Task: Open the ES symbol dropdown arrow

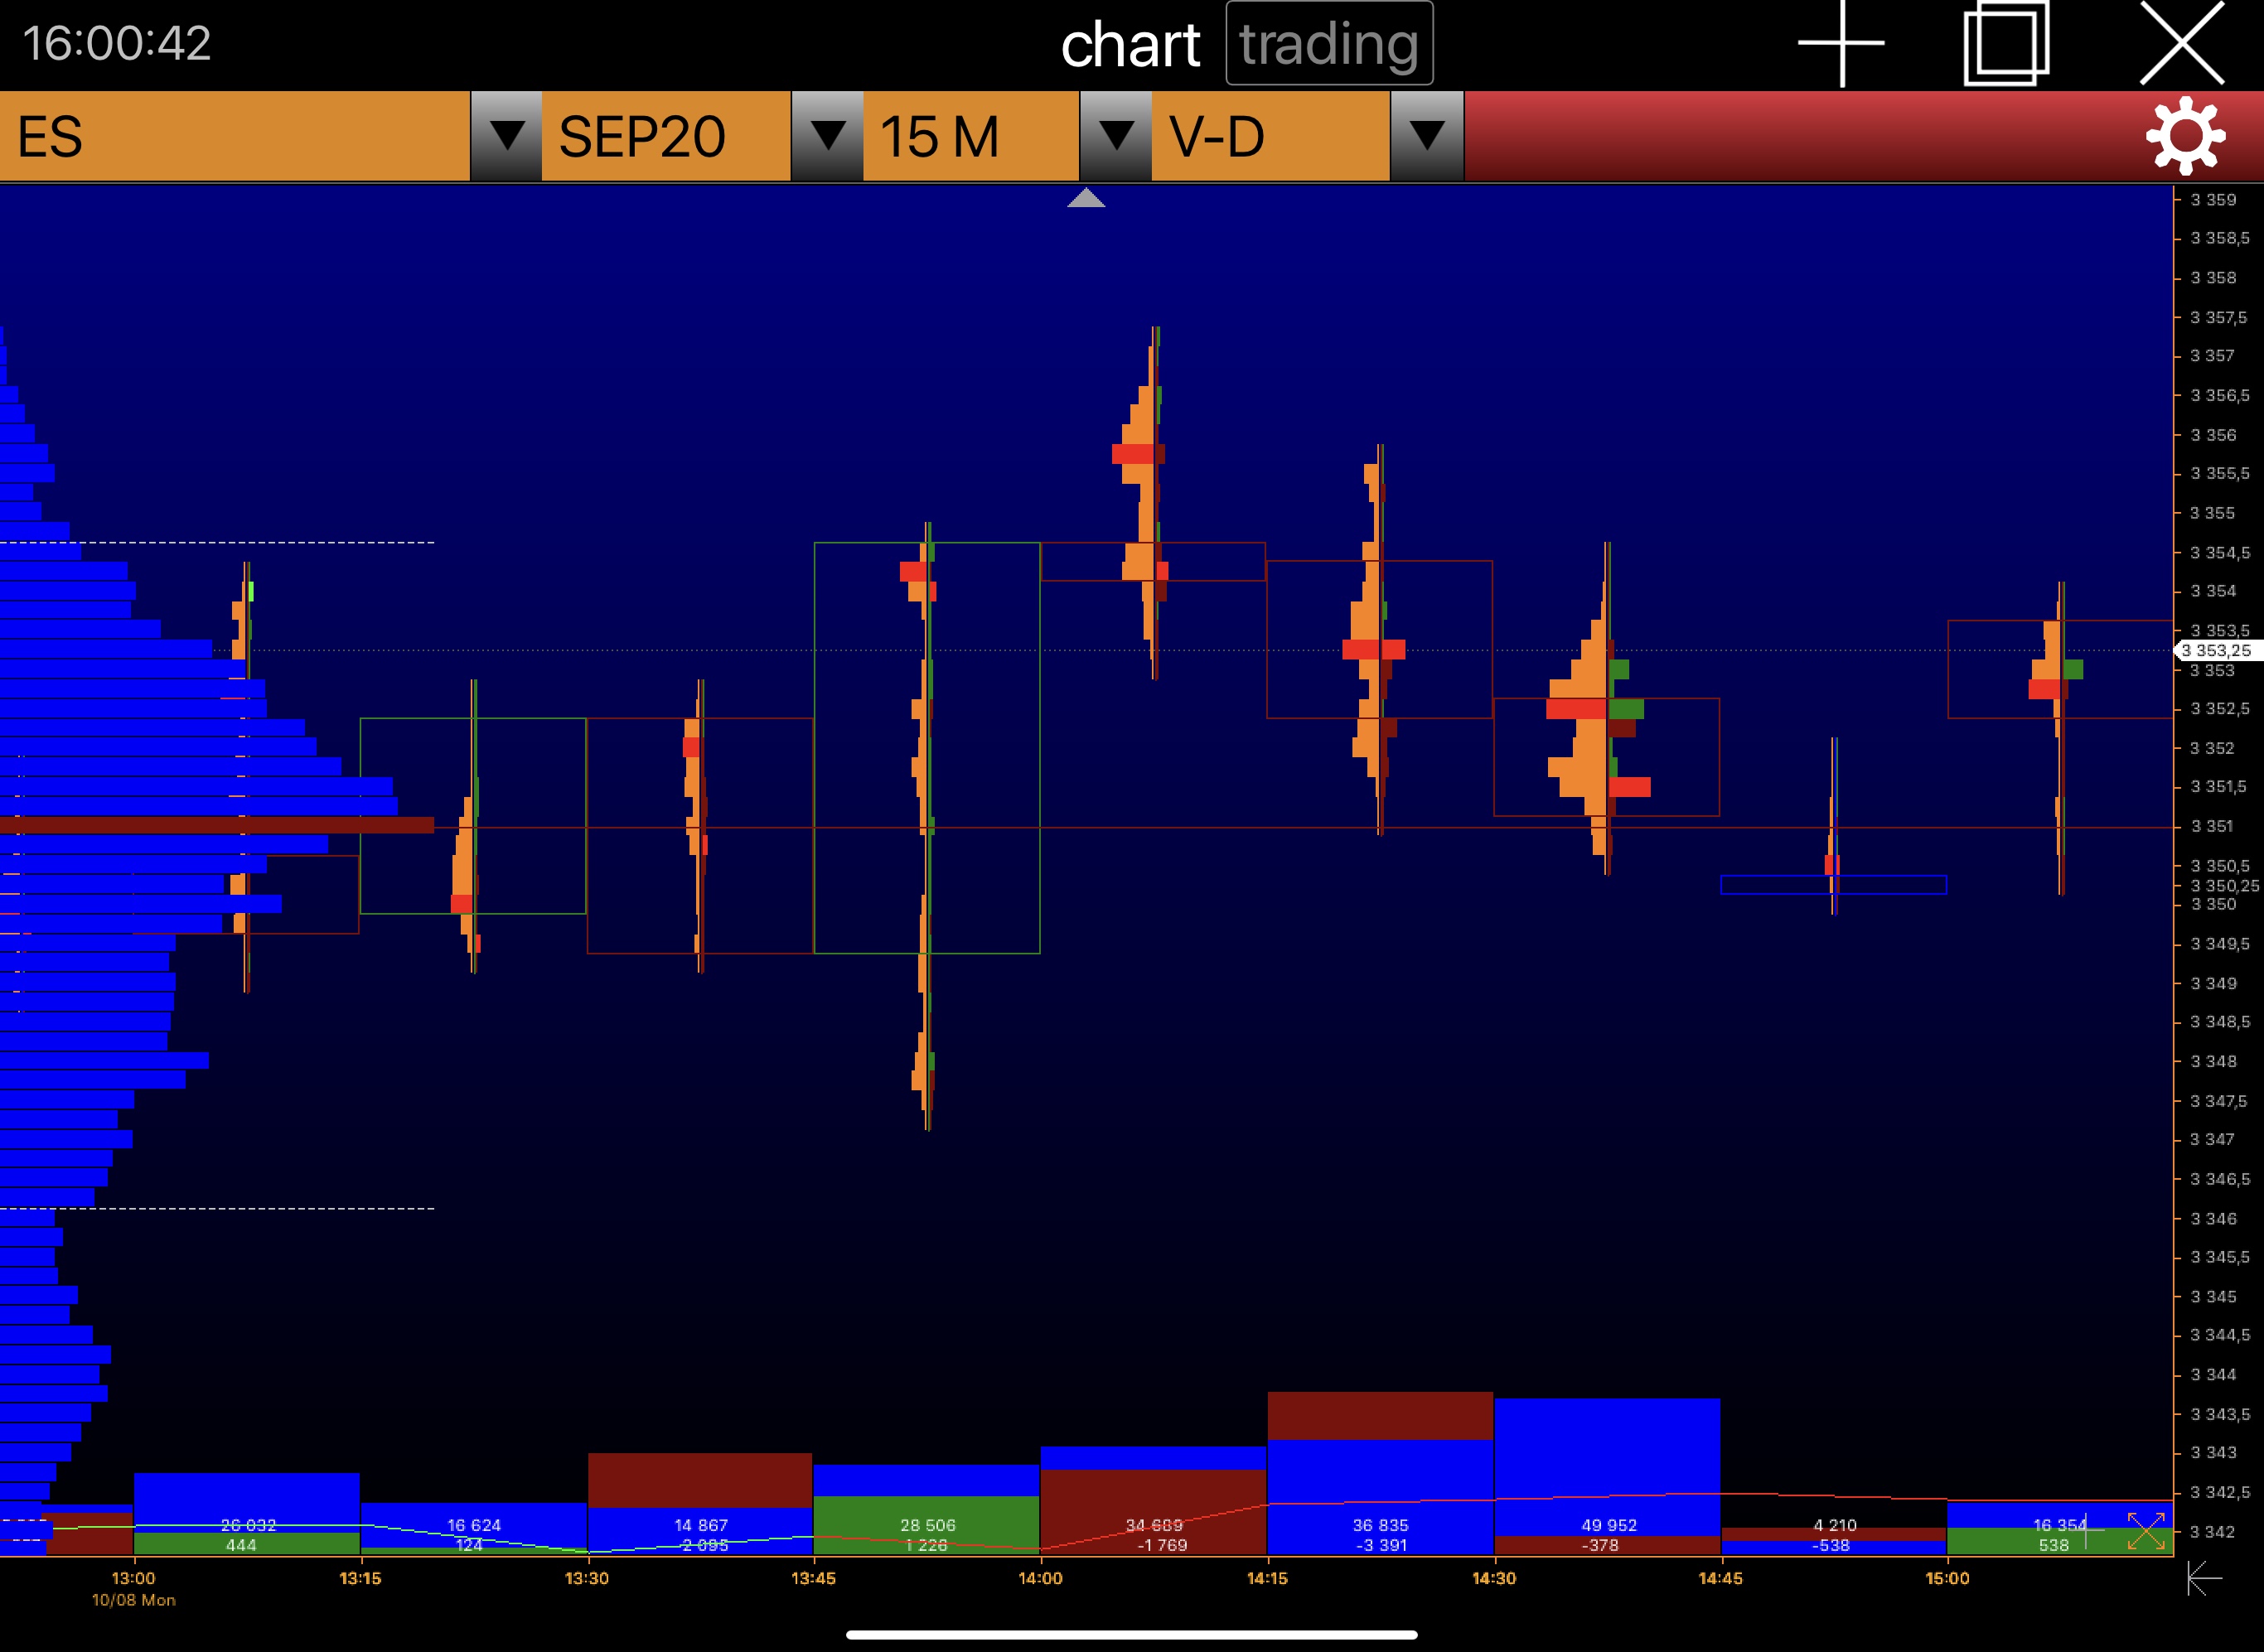Action: coord(506,136)
